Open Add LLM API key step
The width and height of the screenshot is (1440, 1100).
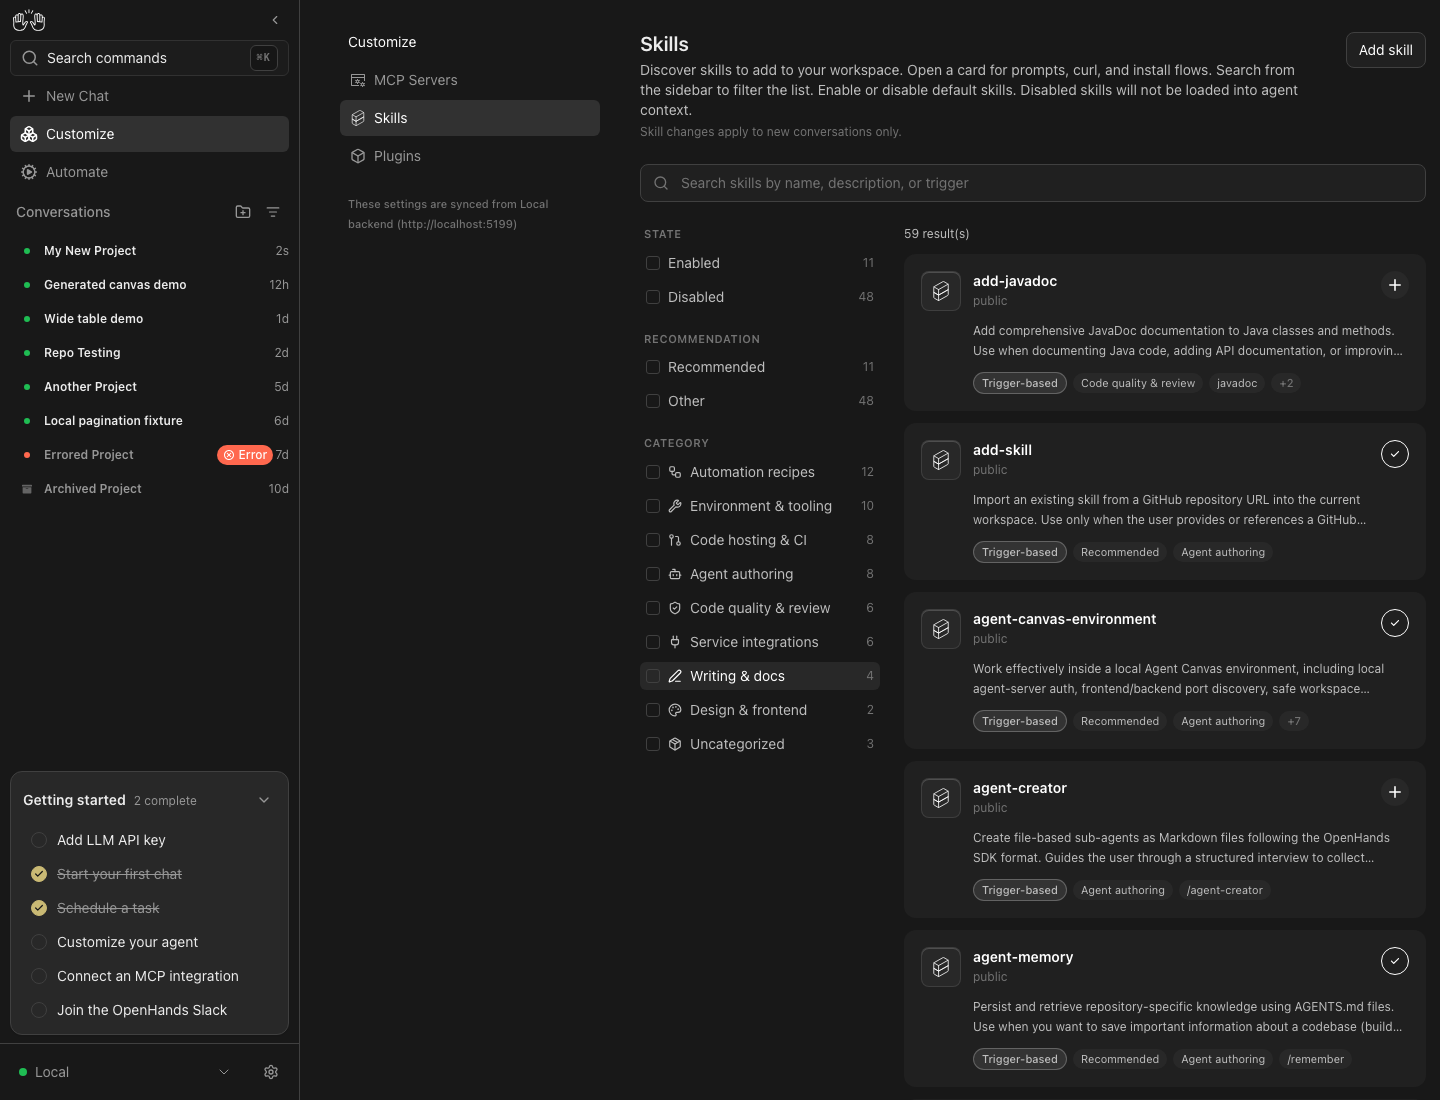coord(149,840)
